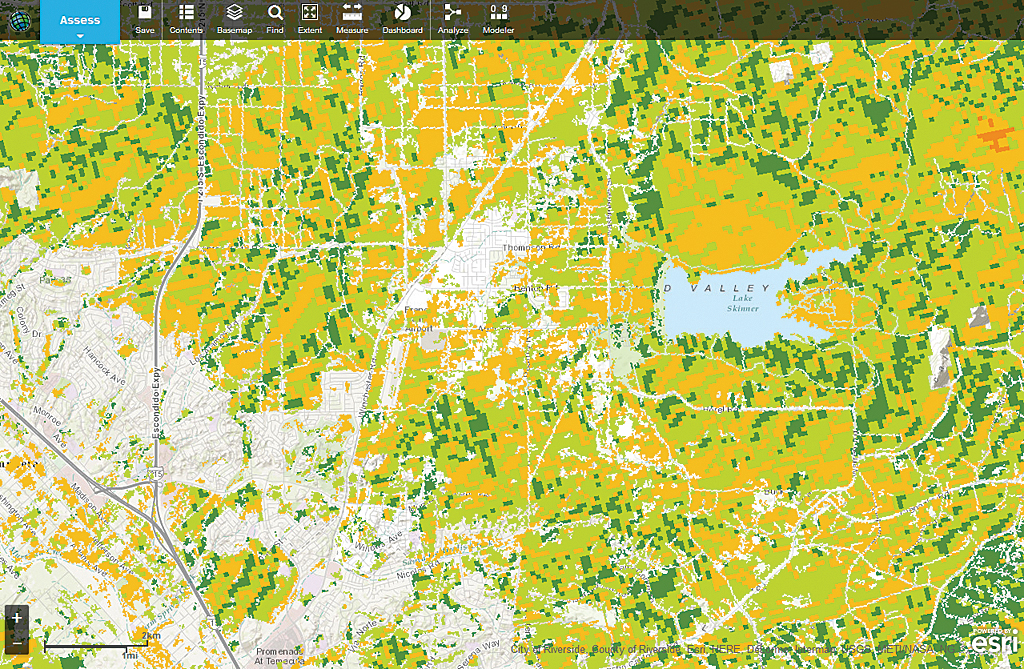The image size is (1024, 669).
Task: Click the Interstate 15 highway shield
Action: 156,474
